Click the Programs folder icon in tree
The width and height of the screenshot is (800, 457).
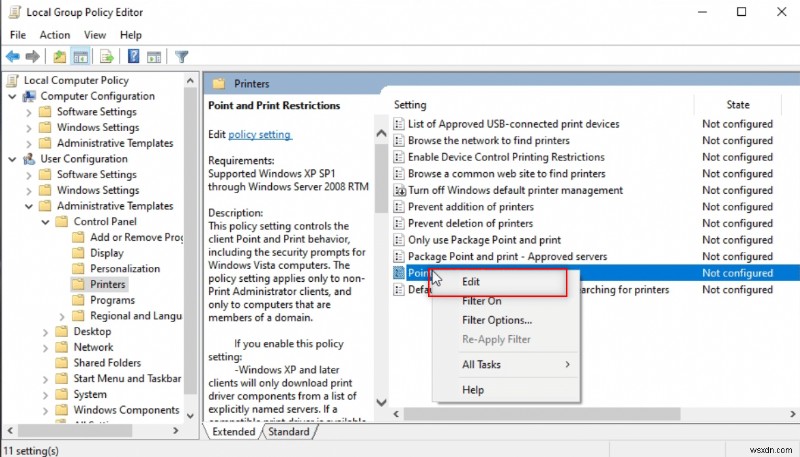(78, 300)
